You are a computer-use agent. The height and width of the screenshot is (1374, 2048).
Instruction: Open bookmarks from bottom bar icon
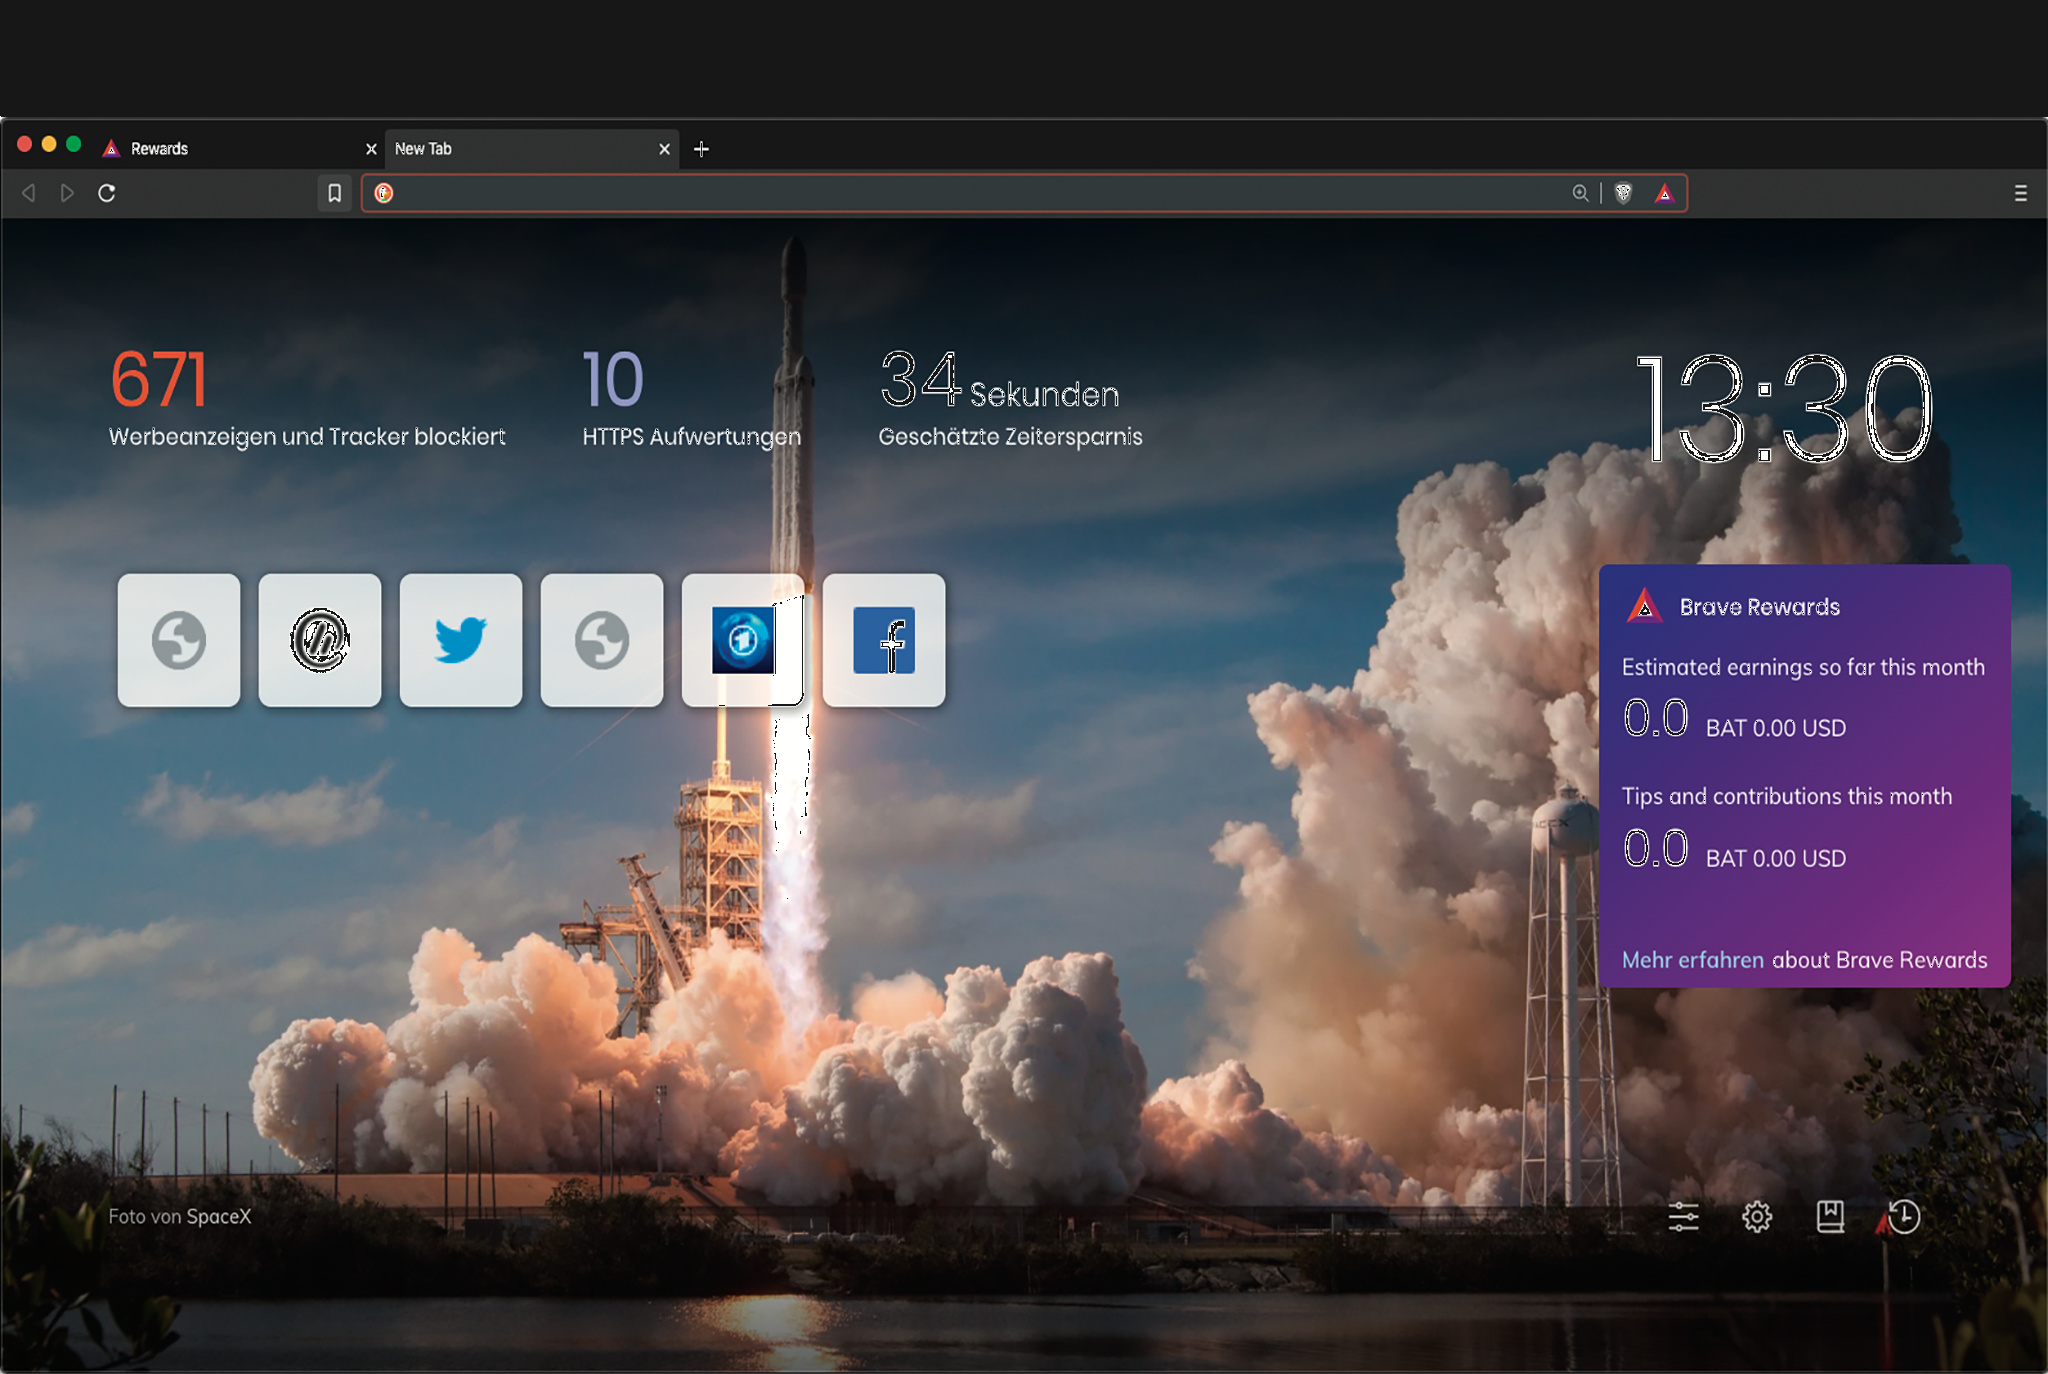1830,1216
